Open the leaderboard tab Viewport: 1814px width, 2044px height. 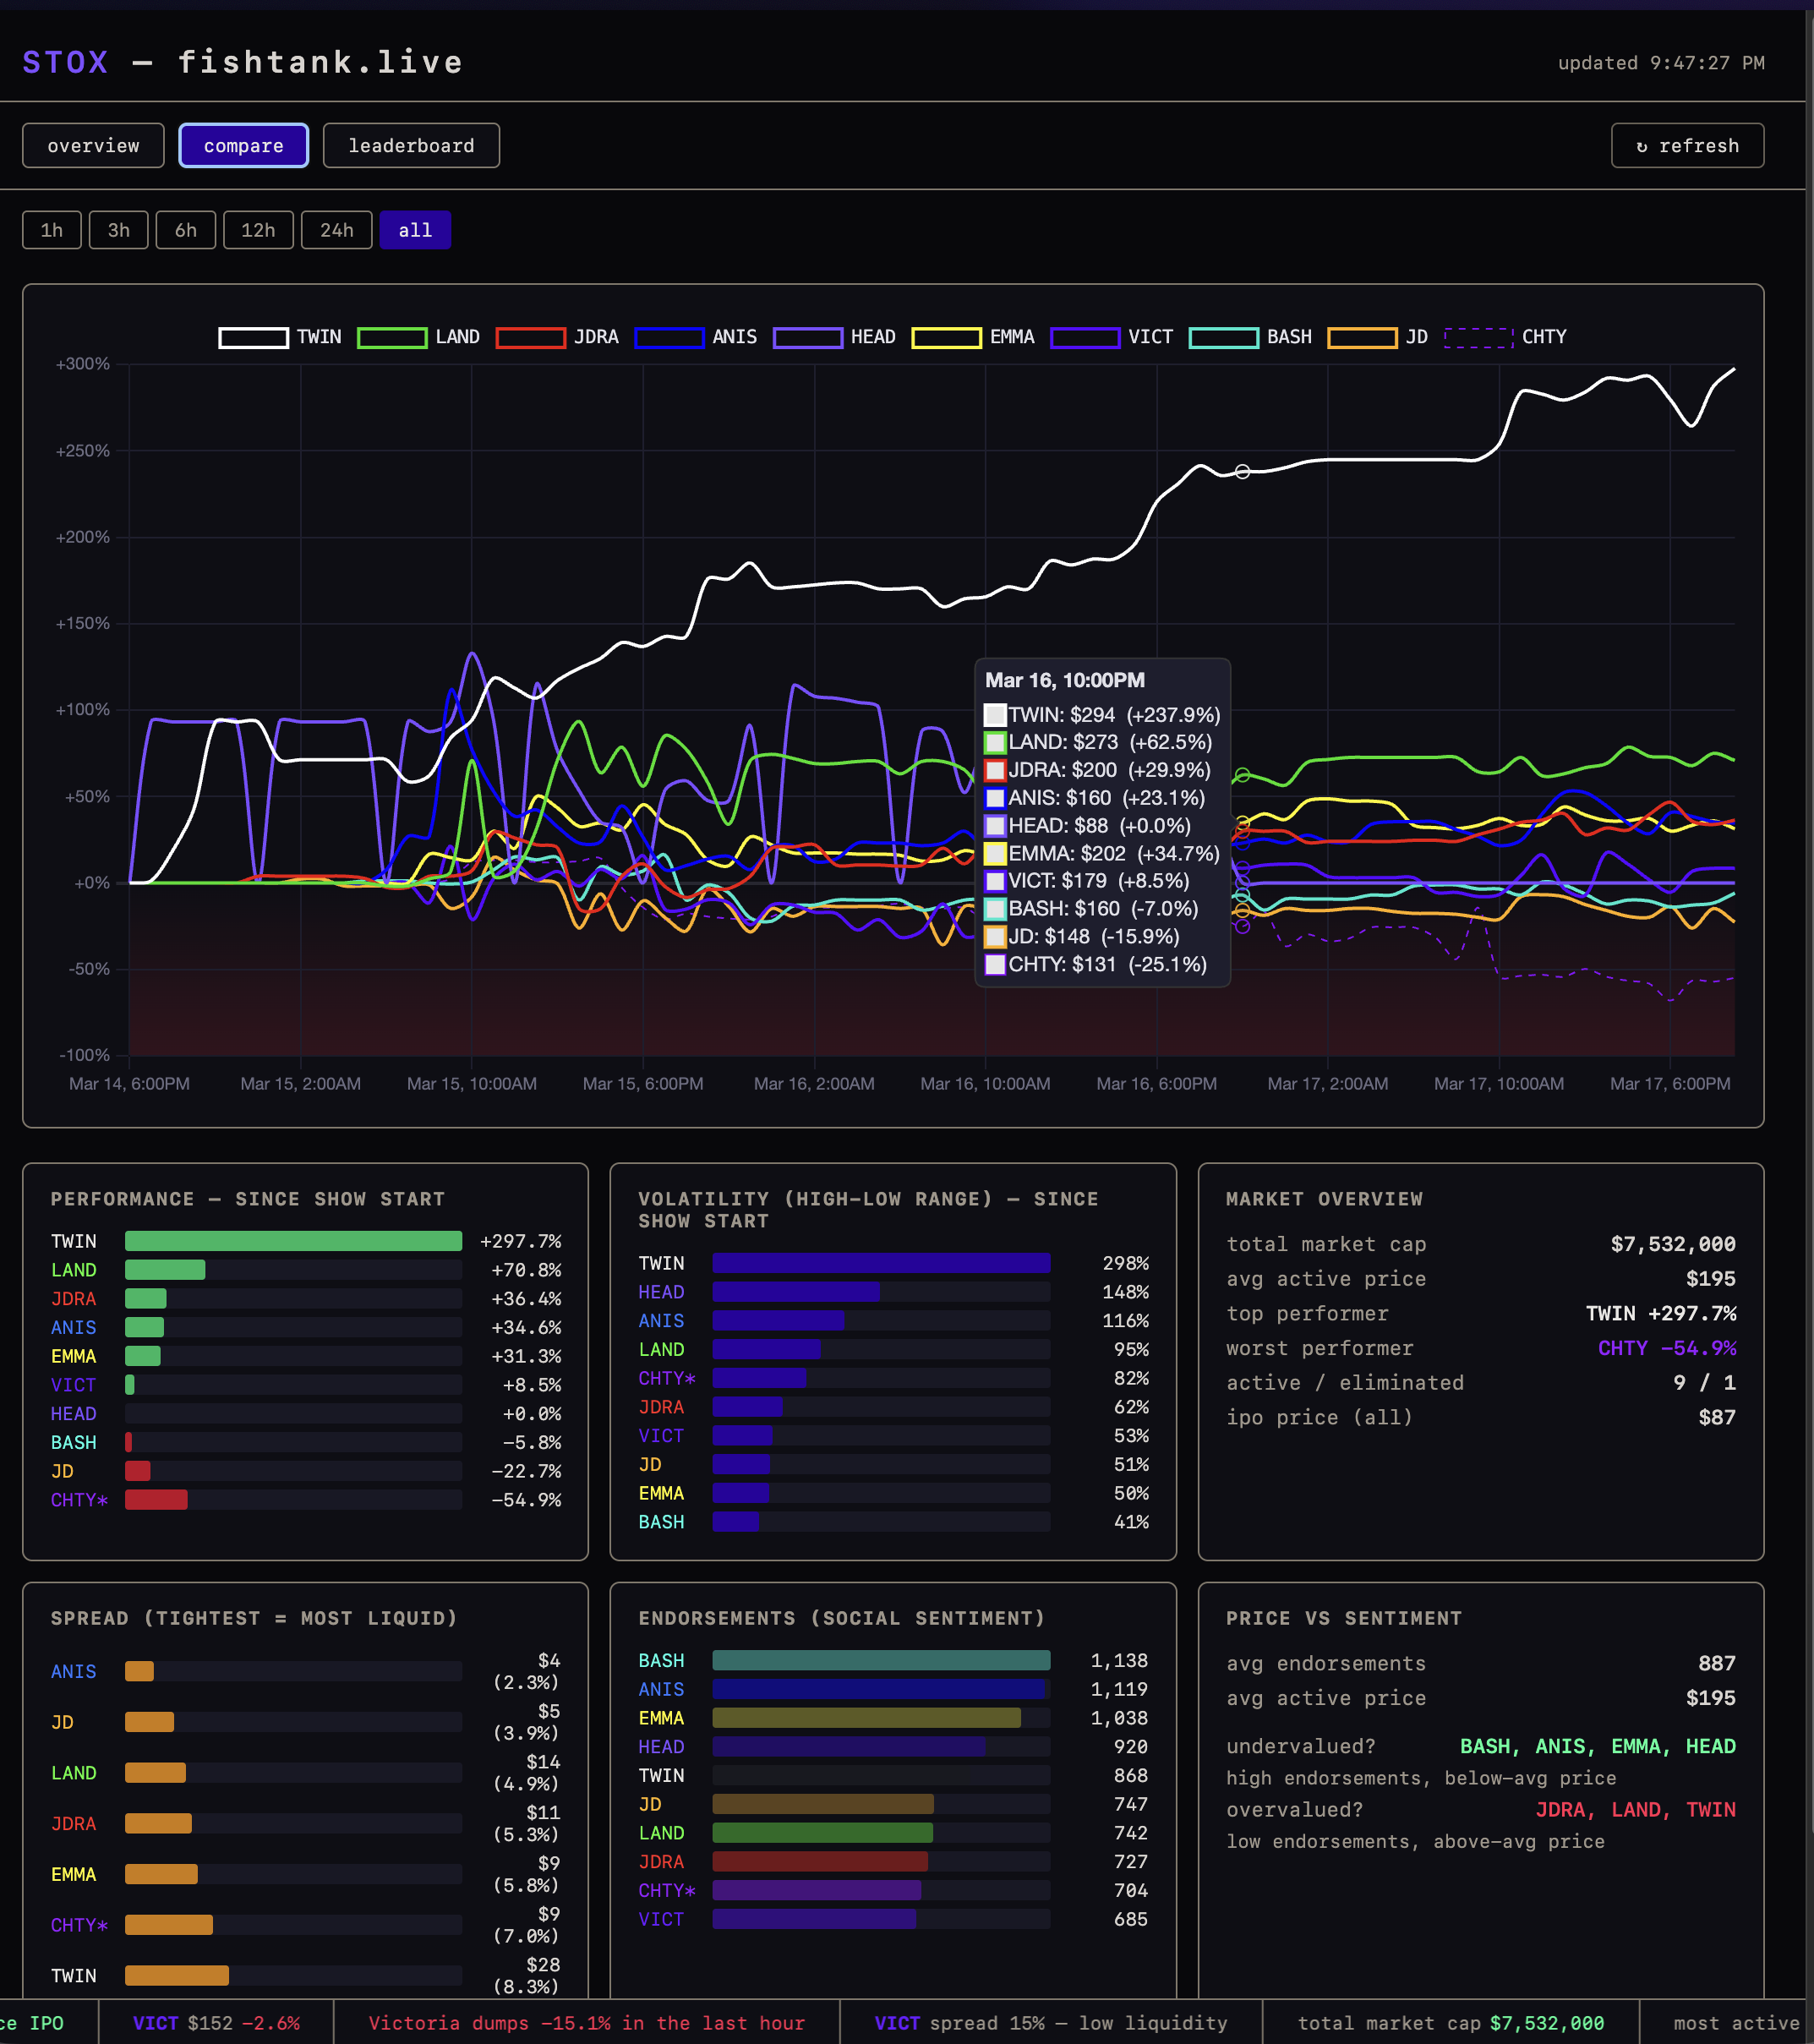[411, 146]
